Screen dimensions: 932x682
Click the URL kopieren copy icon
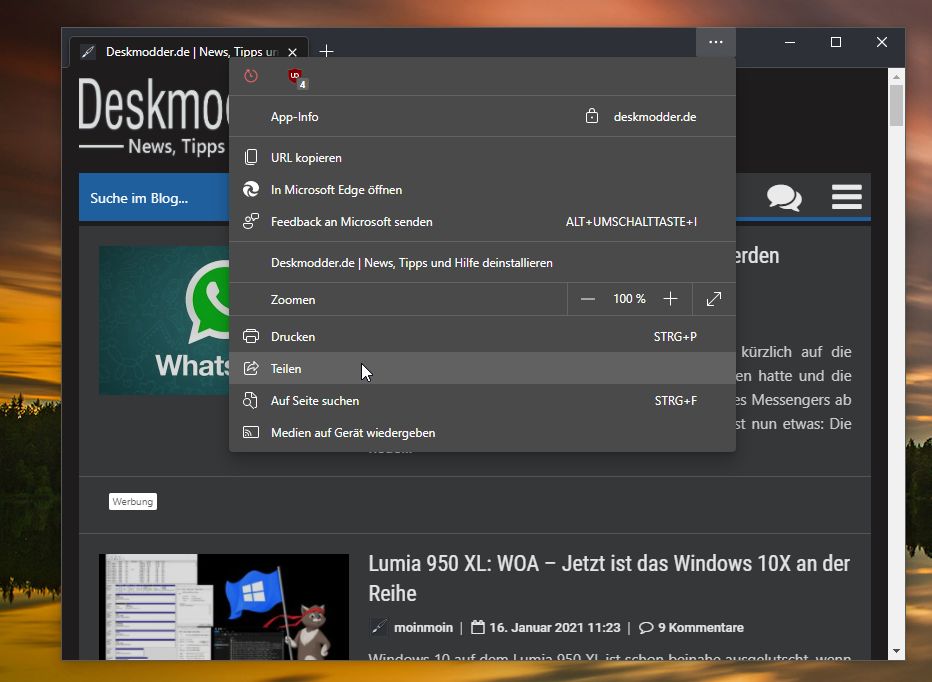tap(251, 158)
